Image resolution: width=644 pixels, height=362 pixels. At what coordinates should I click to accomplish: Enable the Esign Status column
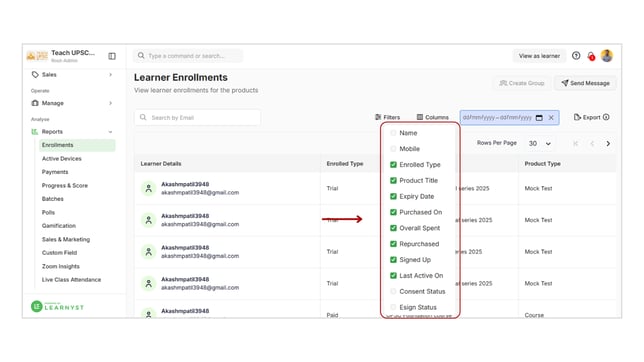pos(393,307)
